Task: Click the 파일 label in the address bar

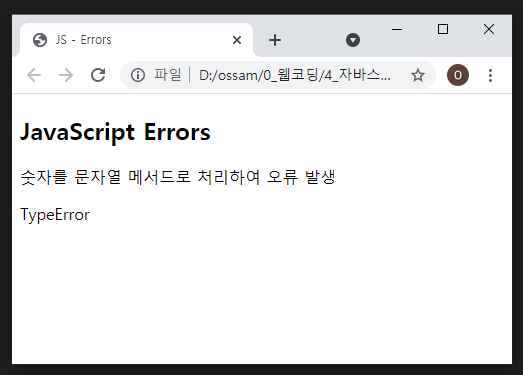Action: [168, 74]
